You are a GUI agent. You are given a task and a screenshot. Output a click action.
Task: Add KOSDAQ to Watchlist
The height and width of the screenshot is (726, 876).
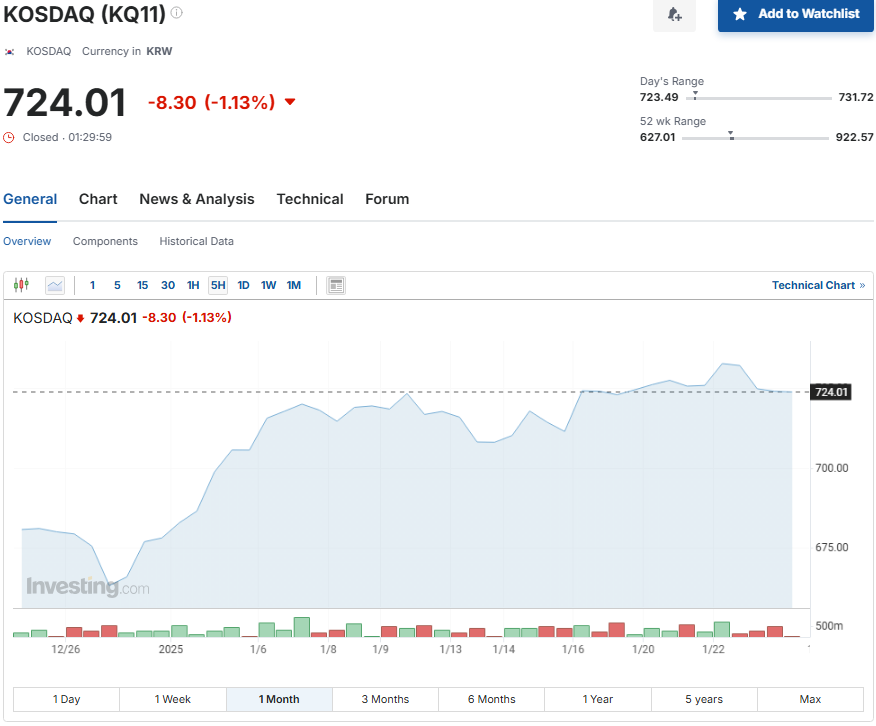pyautogui.click(x=796, y=15)
